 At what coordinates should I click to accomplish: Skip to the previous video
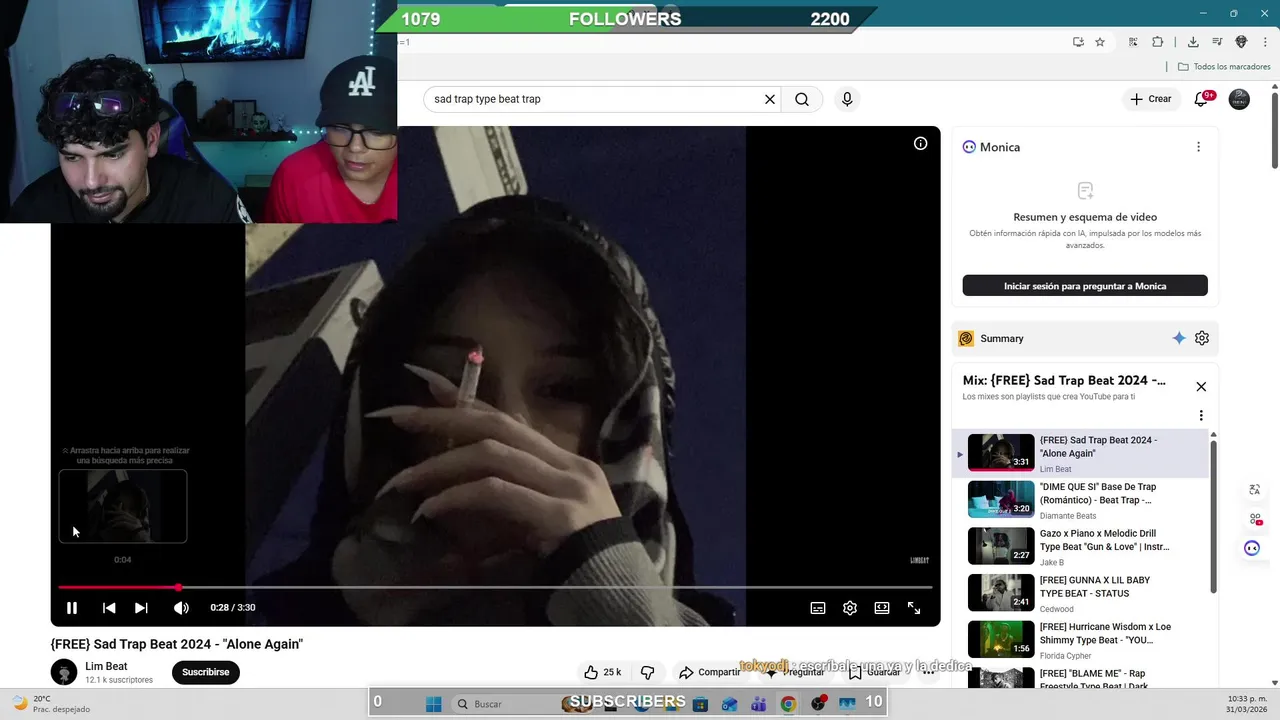pyautogui.click(x=109, y=608)
